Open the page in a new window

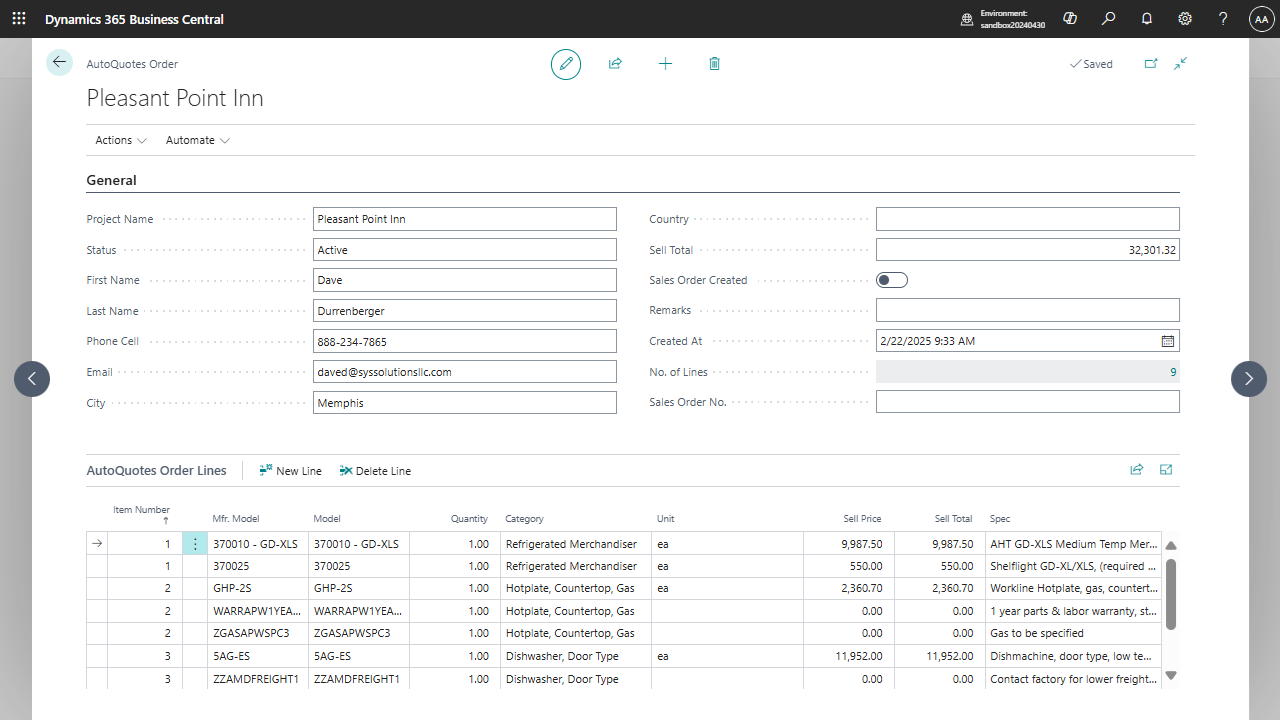point(1151,64)
